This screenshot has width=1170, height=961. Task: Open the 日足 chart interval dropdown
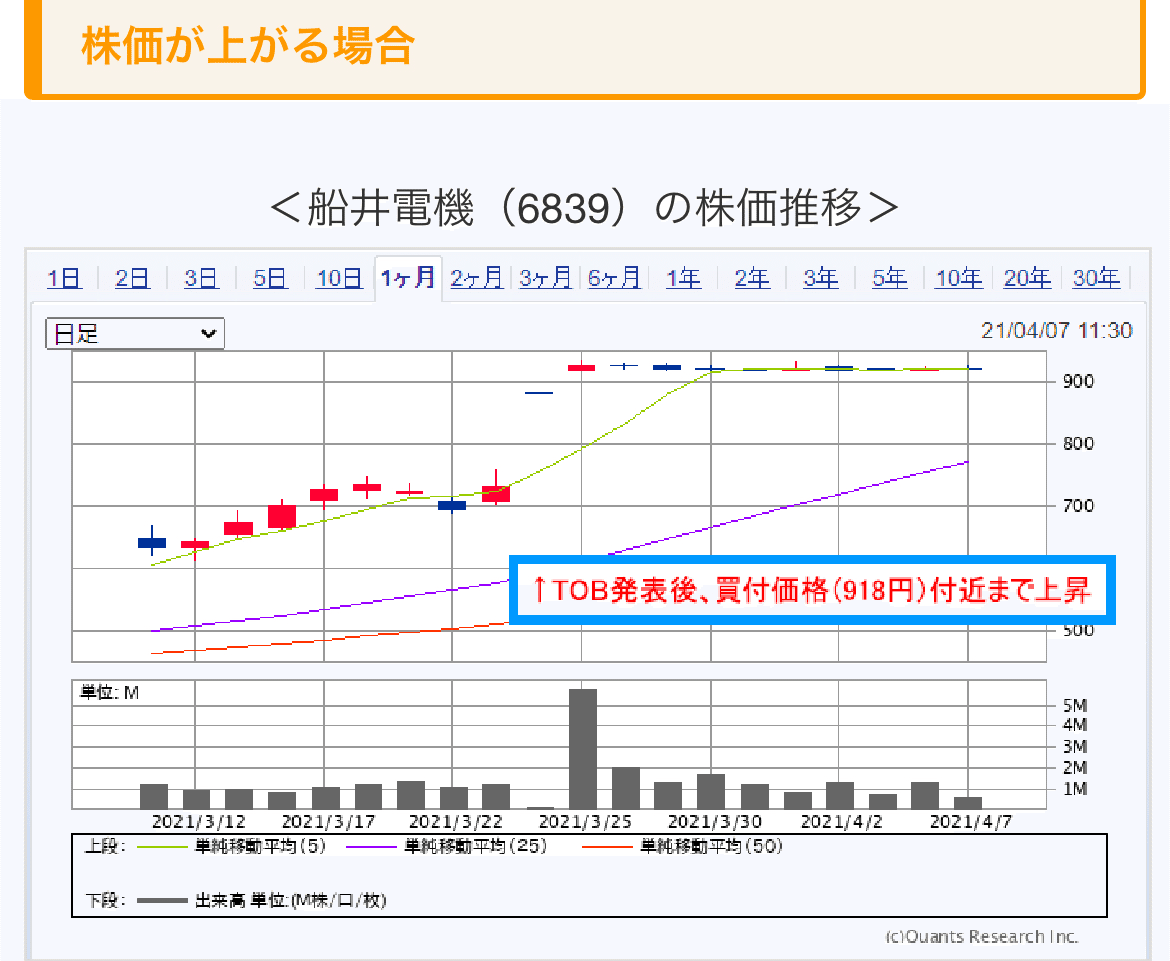point(135,333)
